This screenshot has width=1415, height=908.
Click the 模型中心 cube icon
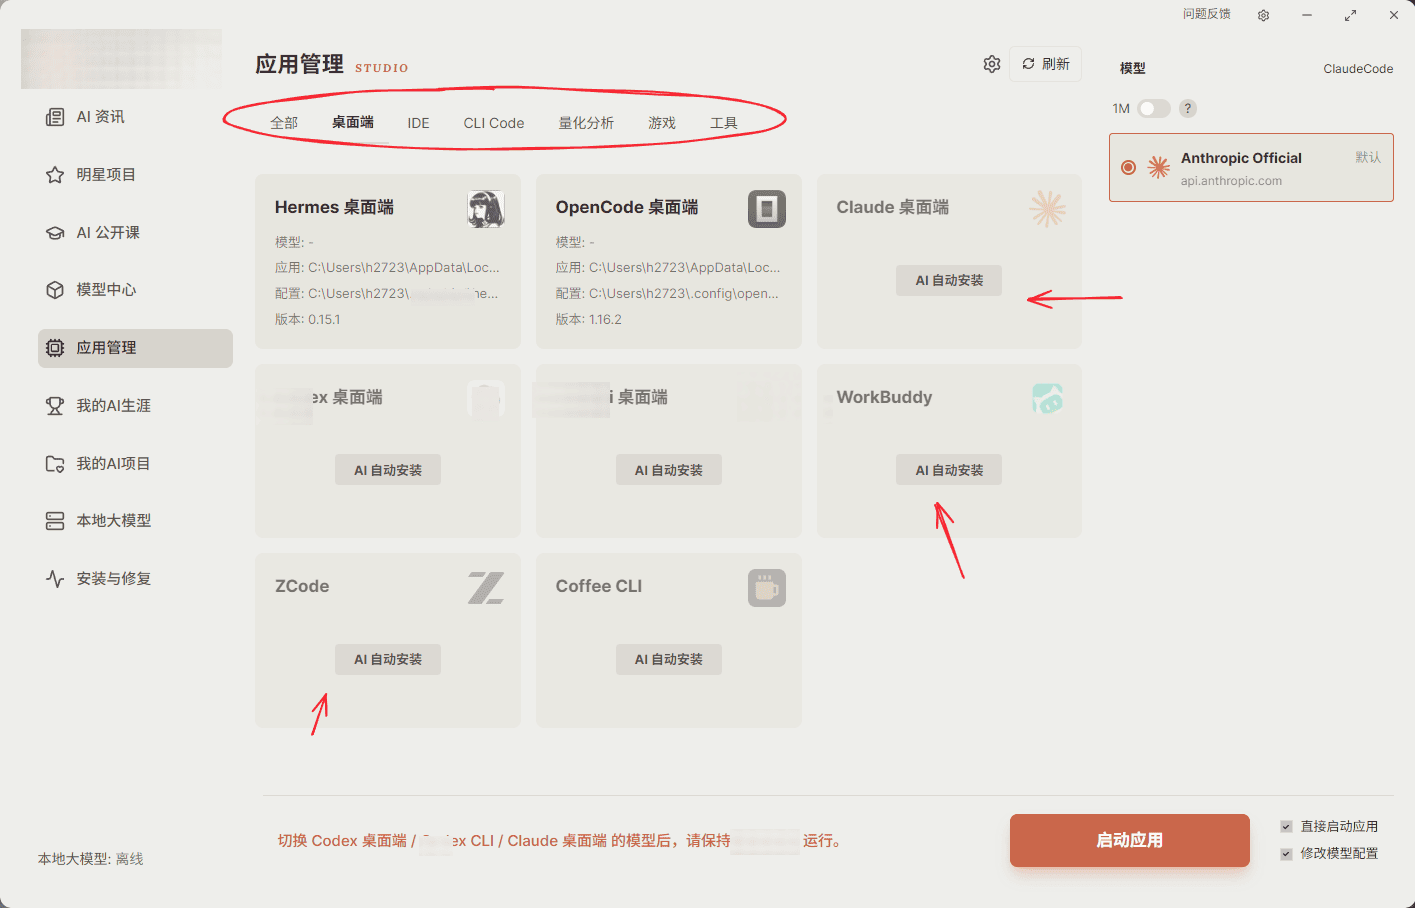55,290
